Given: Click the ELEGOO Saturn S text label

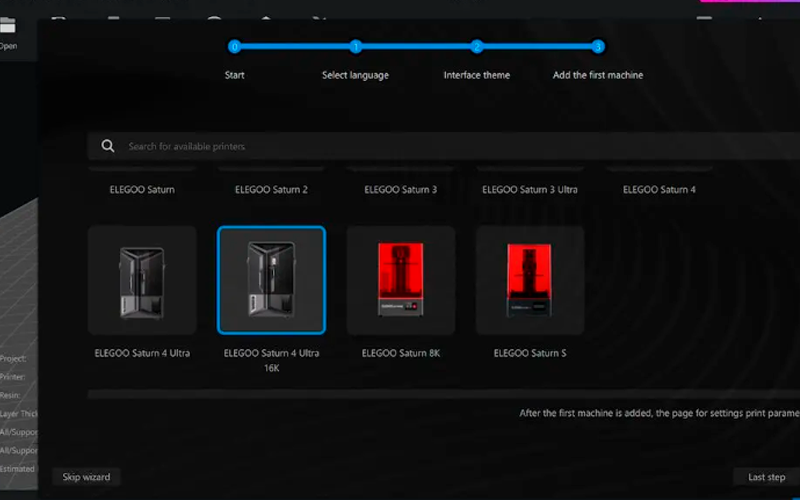Looking at the screenshot, I should (530, 353).
